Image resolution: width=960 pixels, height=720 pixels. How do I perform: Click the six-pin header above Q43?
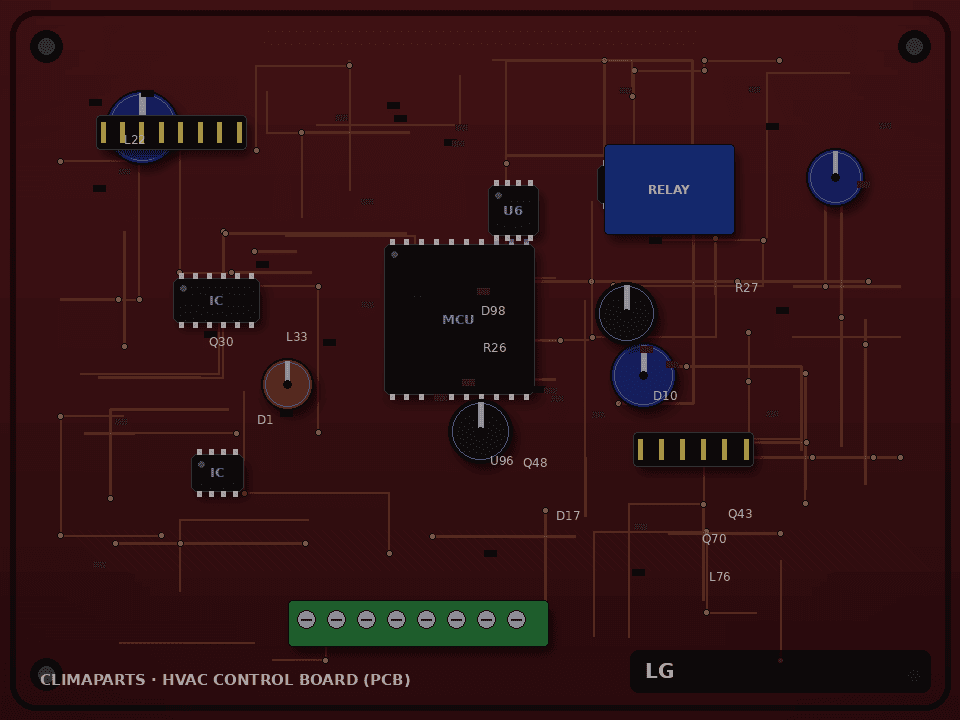(693, 449)
